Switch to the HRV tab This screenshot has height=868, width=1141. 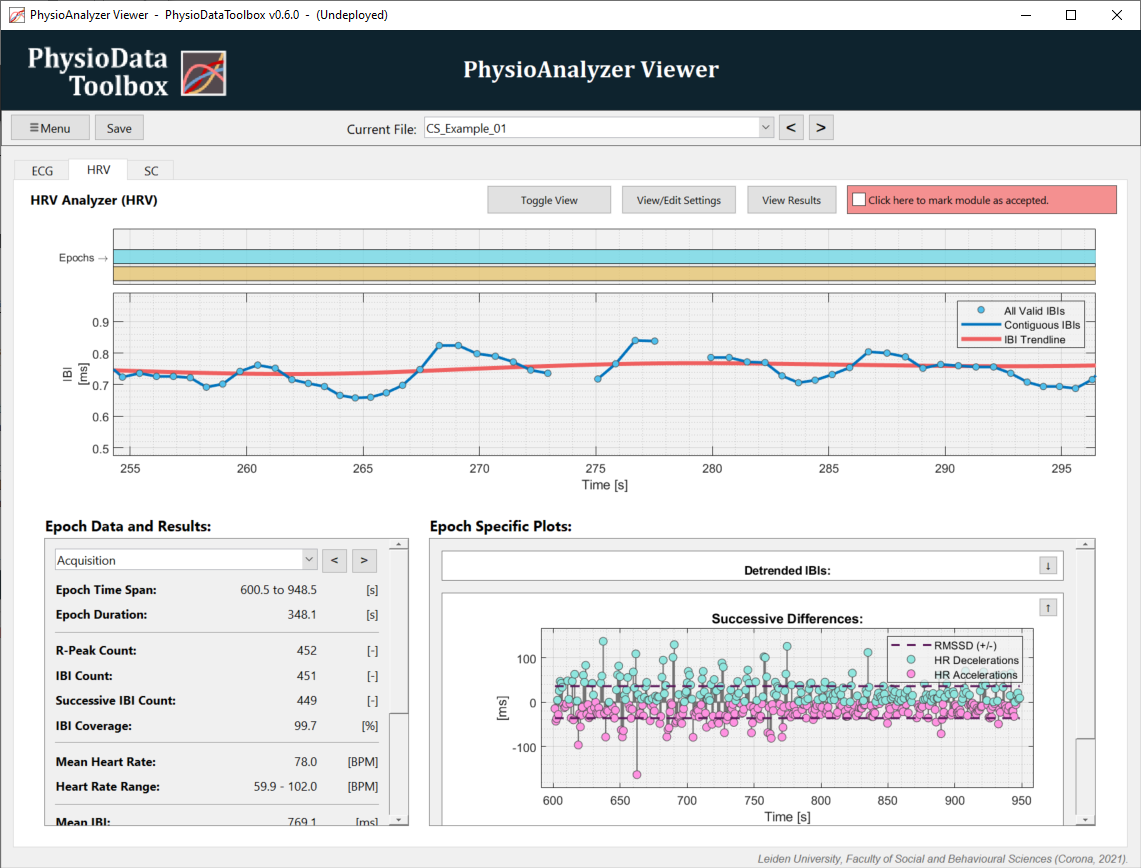coord(98,170)
